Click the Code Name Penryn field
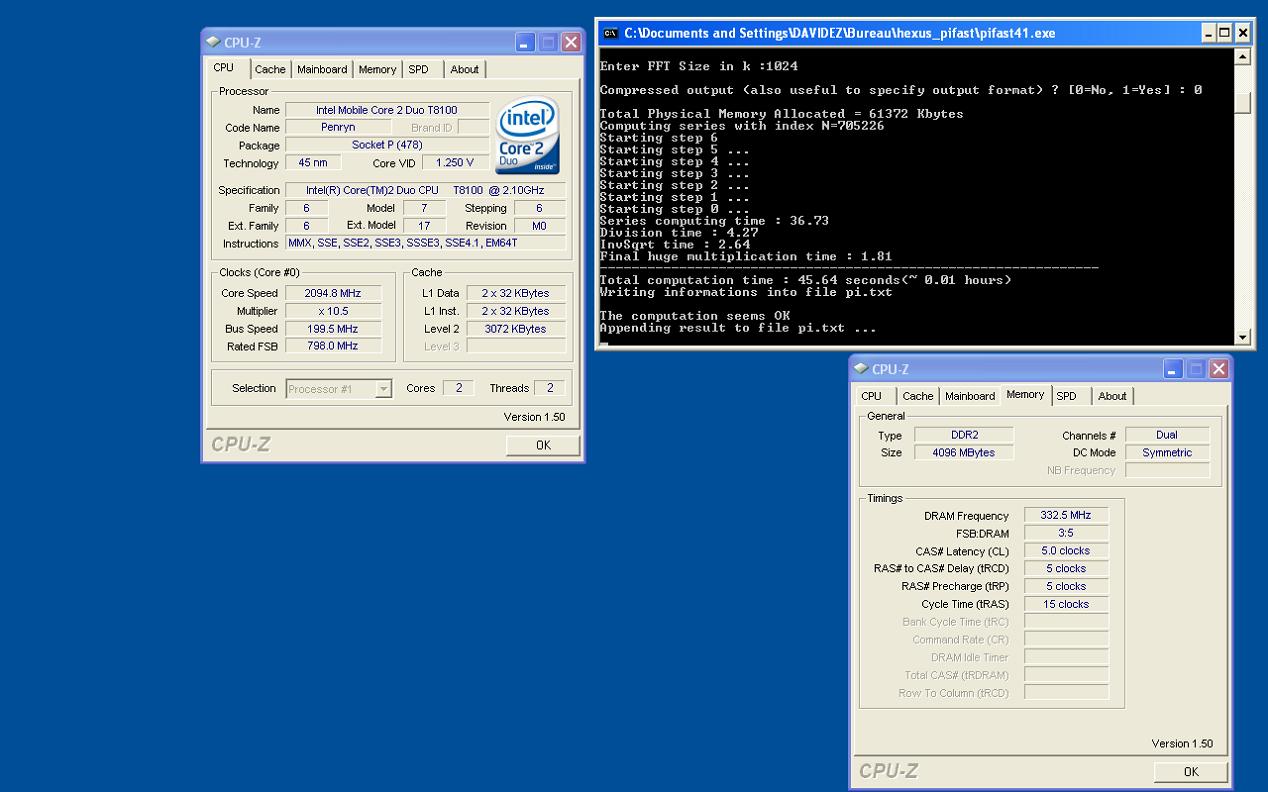Image resolution: width=1268 pixels, height=792 pixels. (x=337, y=128)
